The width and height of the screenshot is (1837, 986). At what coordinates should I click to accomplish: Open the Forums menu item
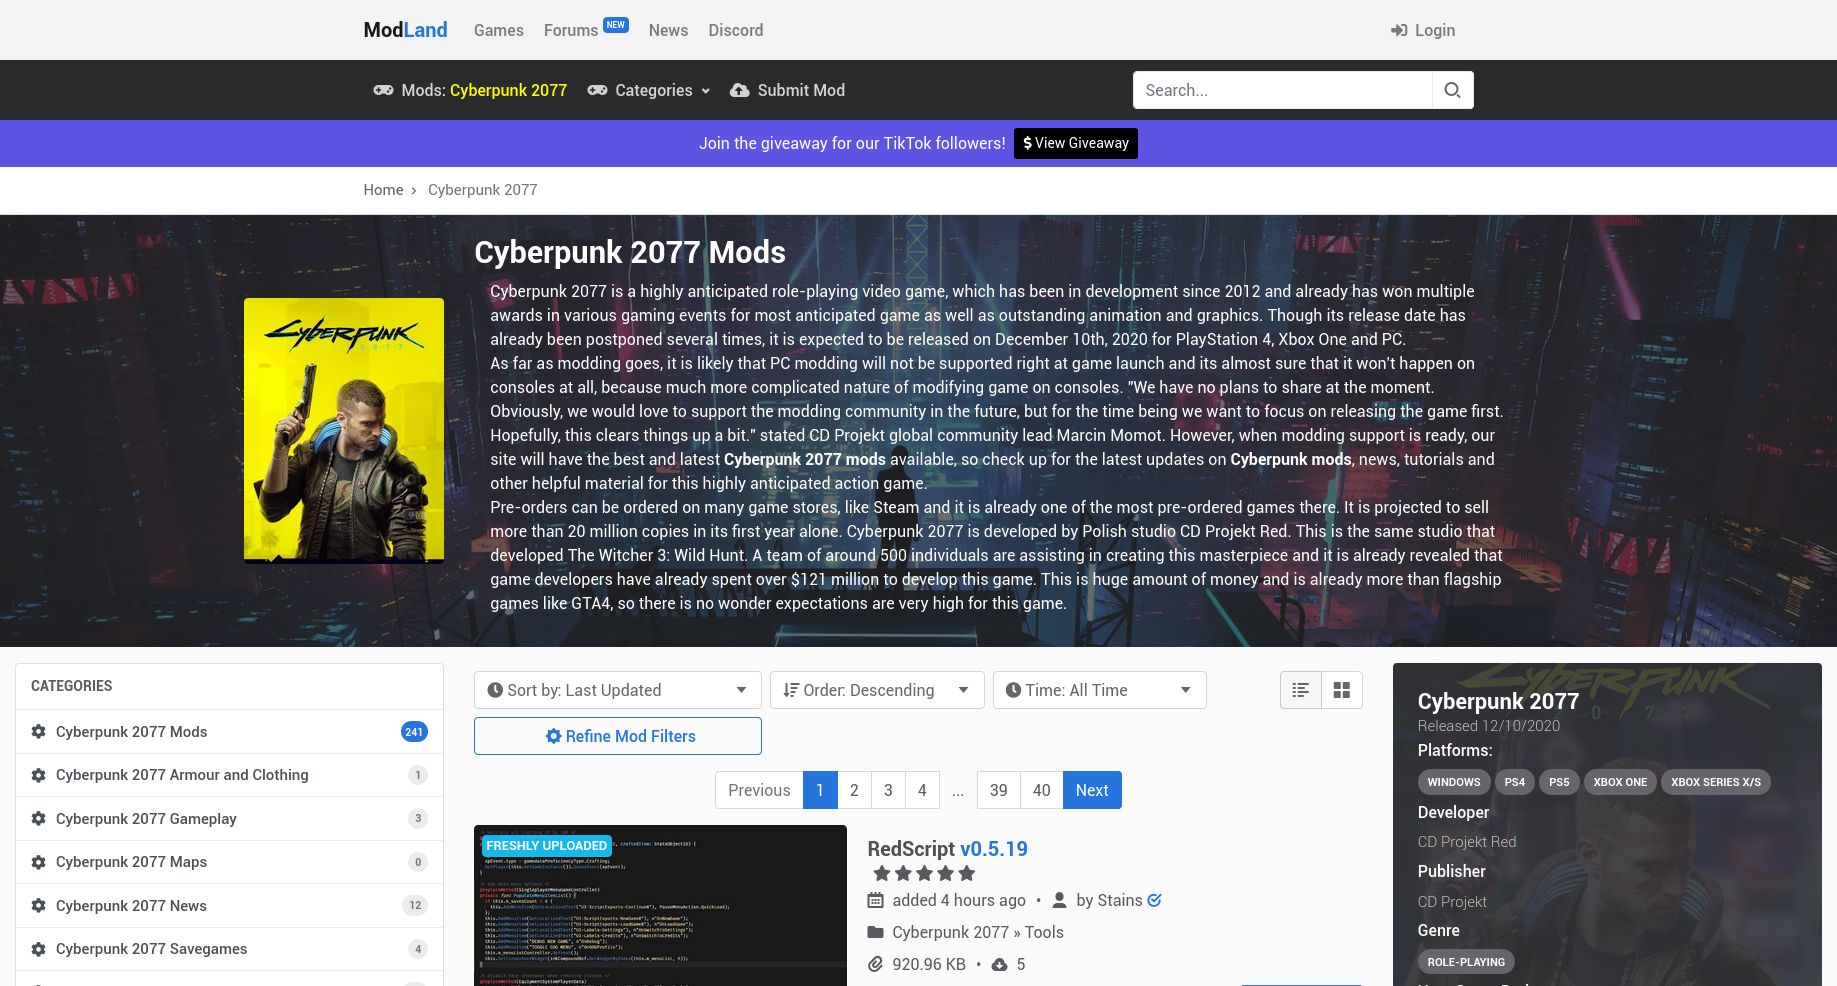(x=571, y=30)
